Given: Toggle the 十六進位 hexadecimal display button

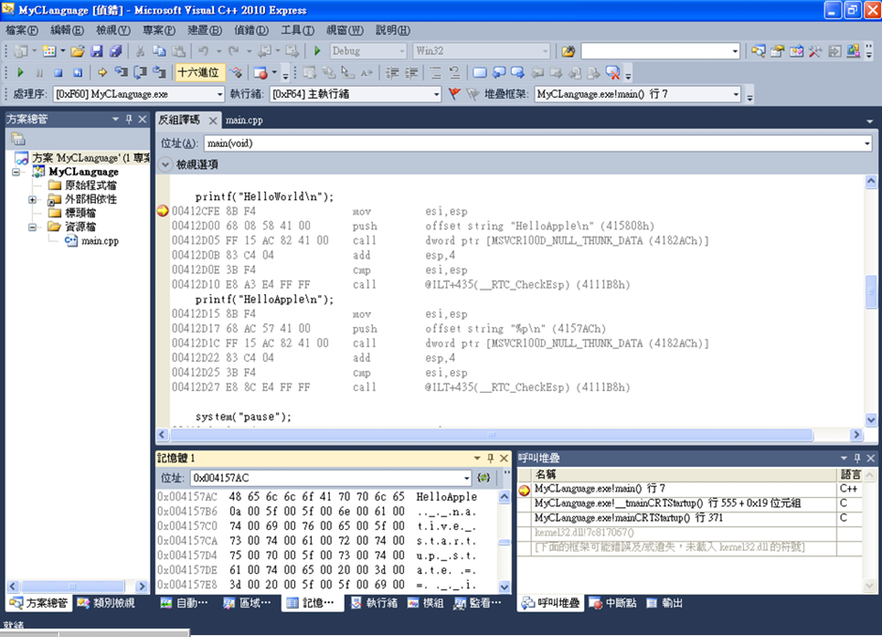Looking at the screenshot, I should [198, 73].
